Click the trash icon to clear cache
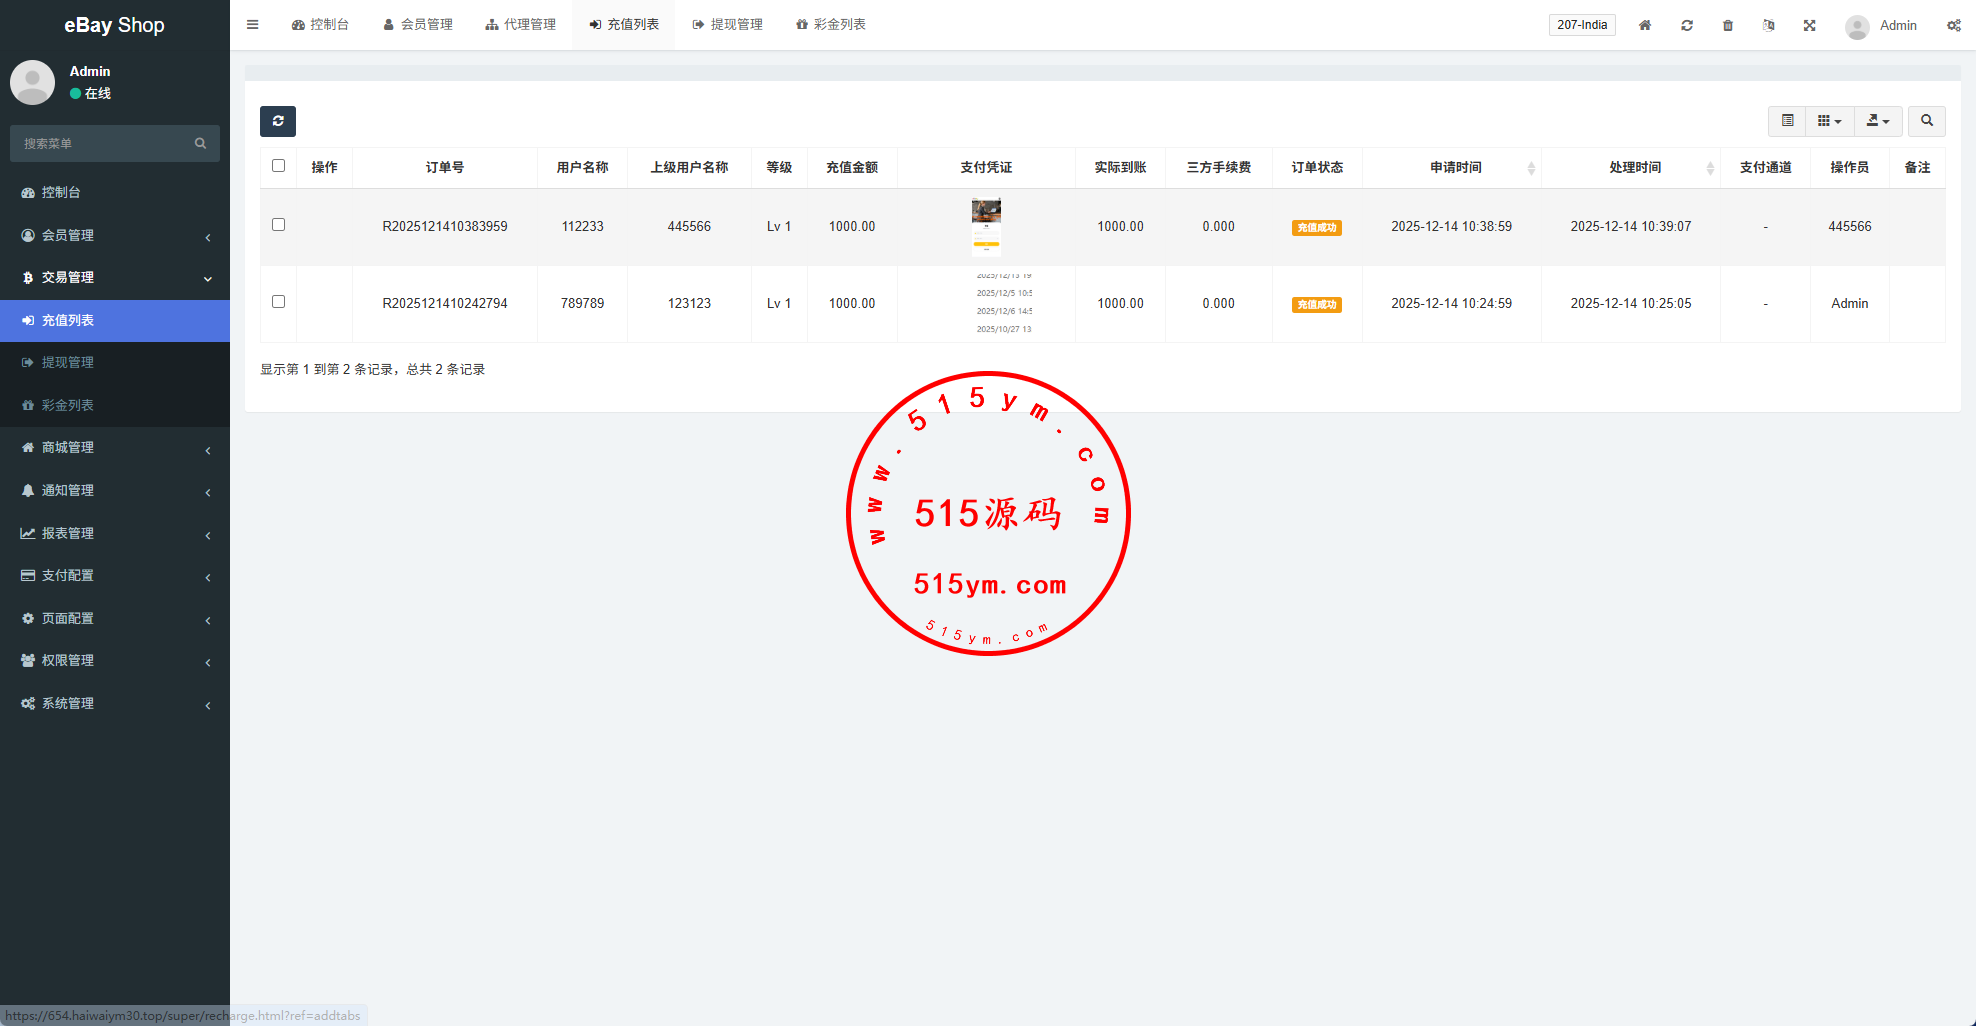The image size is (1976, 1026). pyautogui.click(x=1728, y=25)
